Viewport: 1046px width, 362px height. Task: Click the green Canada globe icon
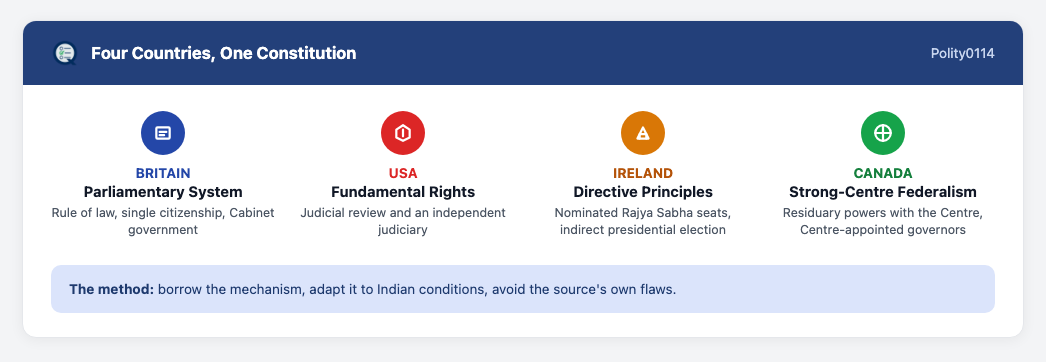click(883, 133)
